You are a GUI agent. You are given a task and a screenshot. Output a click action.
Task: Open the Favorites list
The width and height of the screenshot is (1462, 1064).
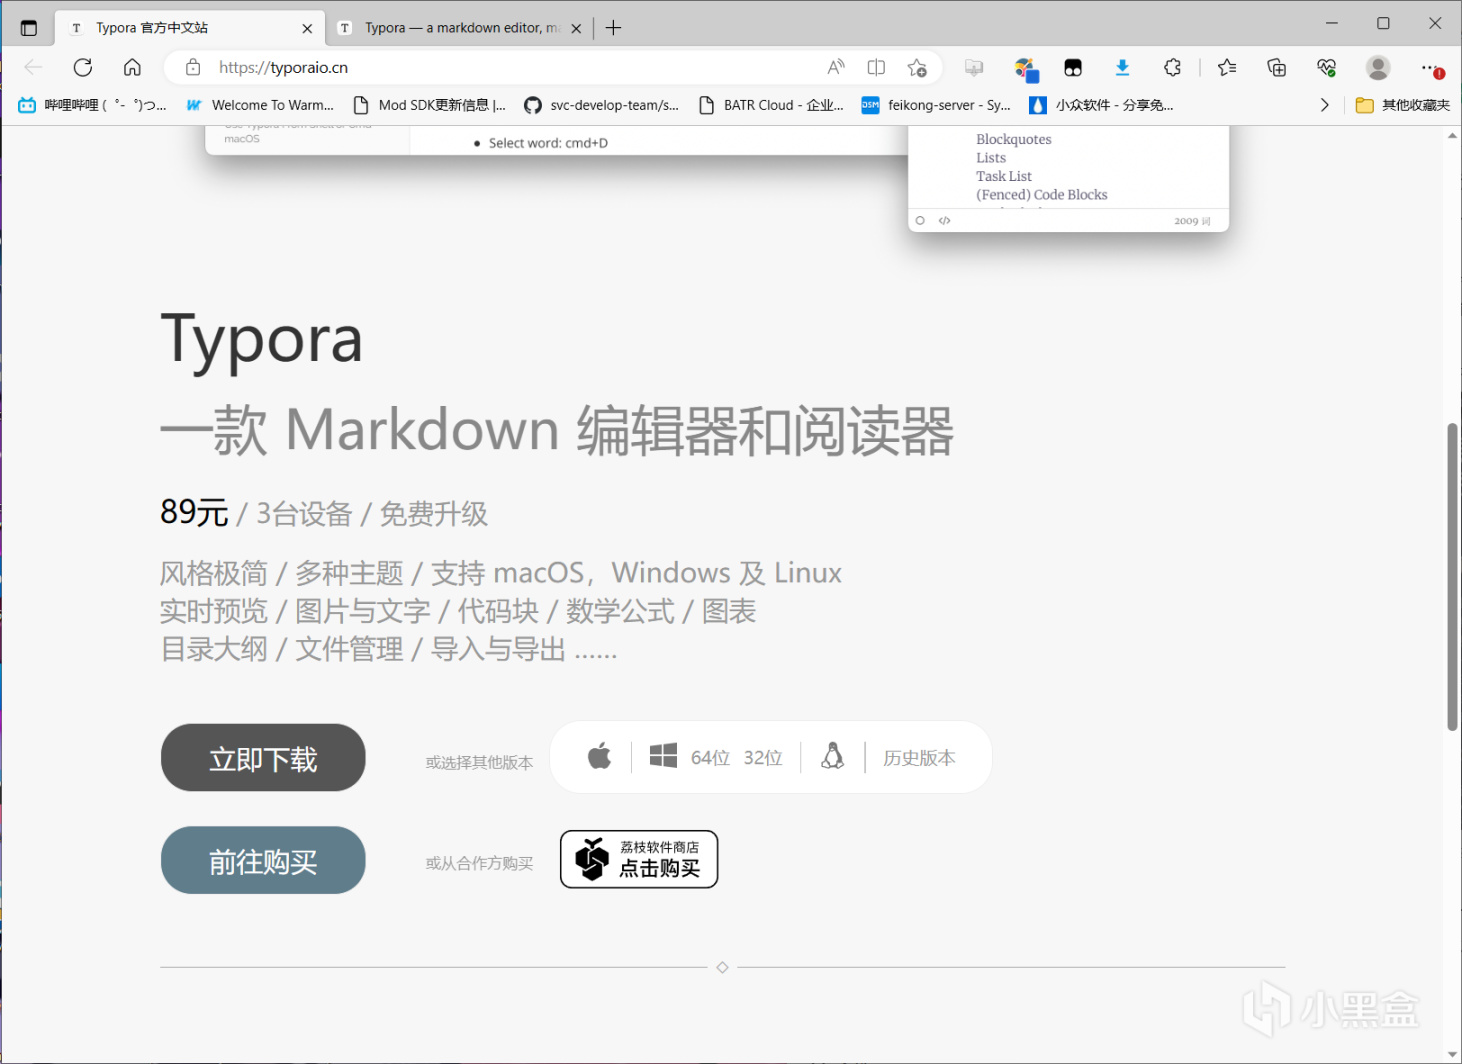pyautogui.click(x=1227, y=67)
